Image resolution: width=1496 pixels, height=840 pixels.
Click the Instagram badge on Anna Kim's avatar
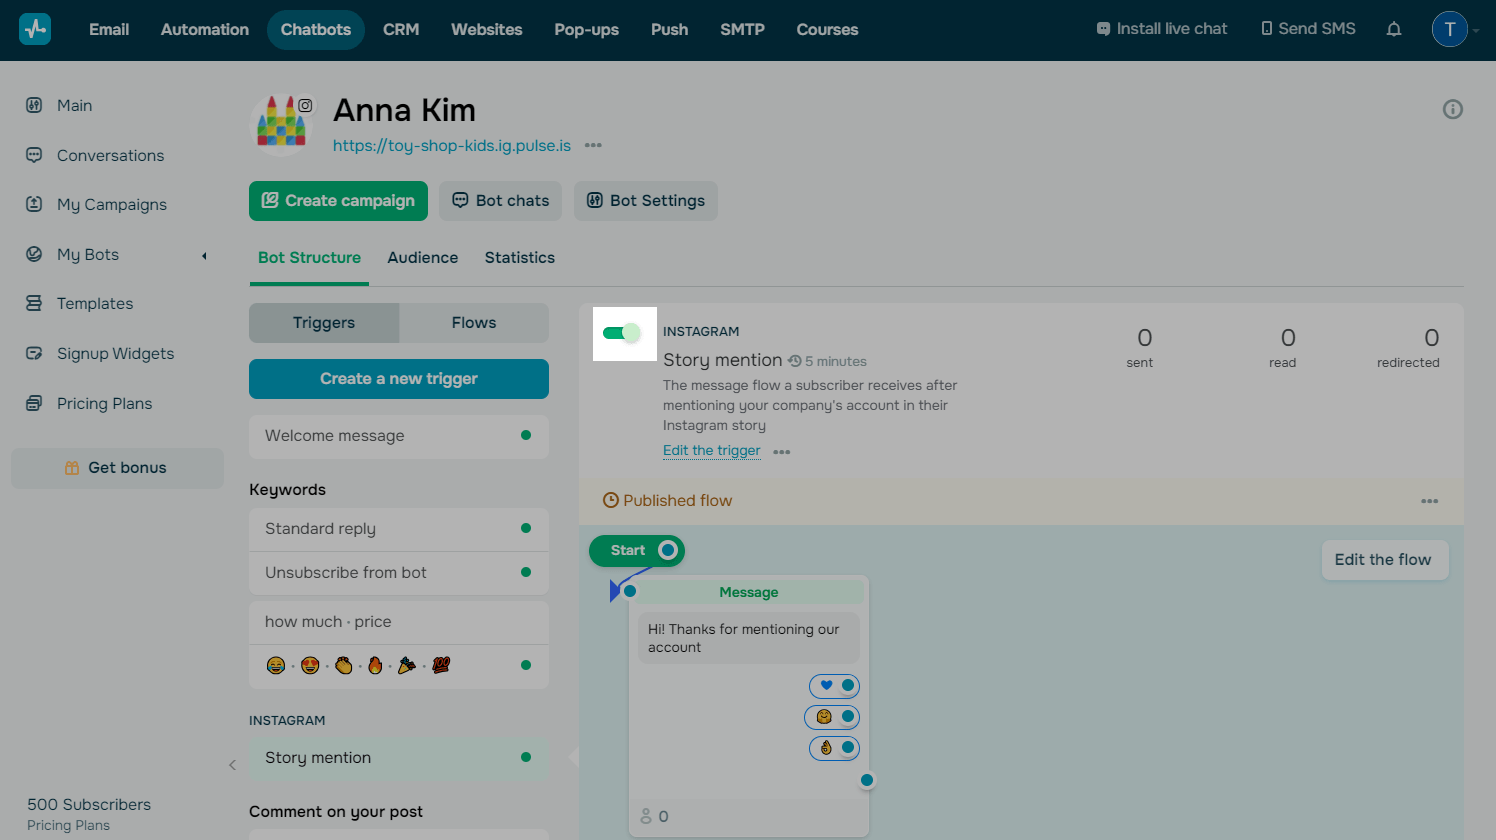(x=307, y=104)
